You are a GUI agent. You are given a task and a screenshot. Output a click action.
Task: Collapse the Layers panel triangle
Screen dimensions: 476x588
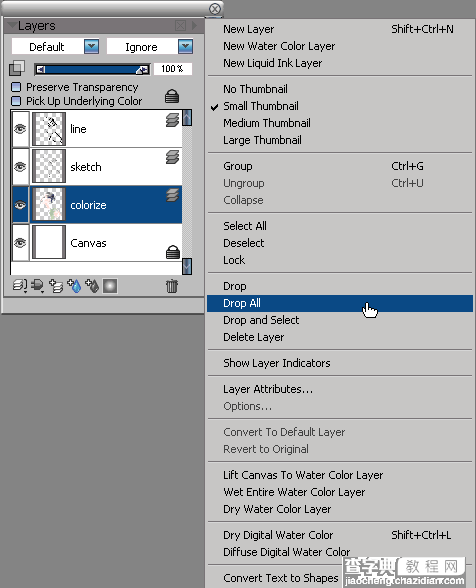tap(12, 25)
